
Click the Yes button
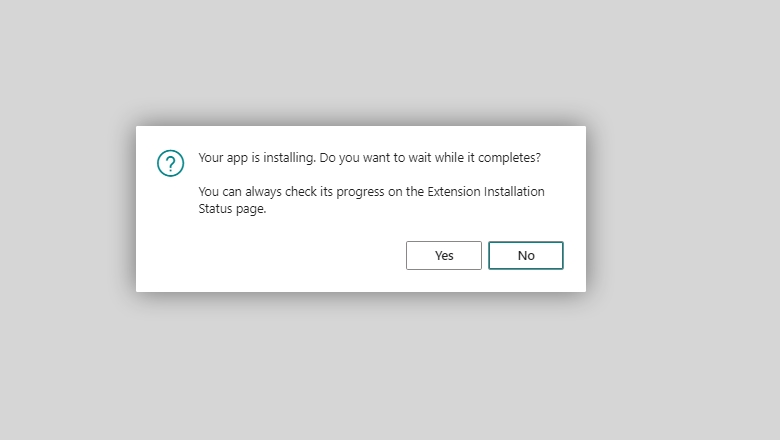[444, 256]
